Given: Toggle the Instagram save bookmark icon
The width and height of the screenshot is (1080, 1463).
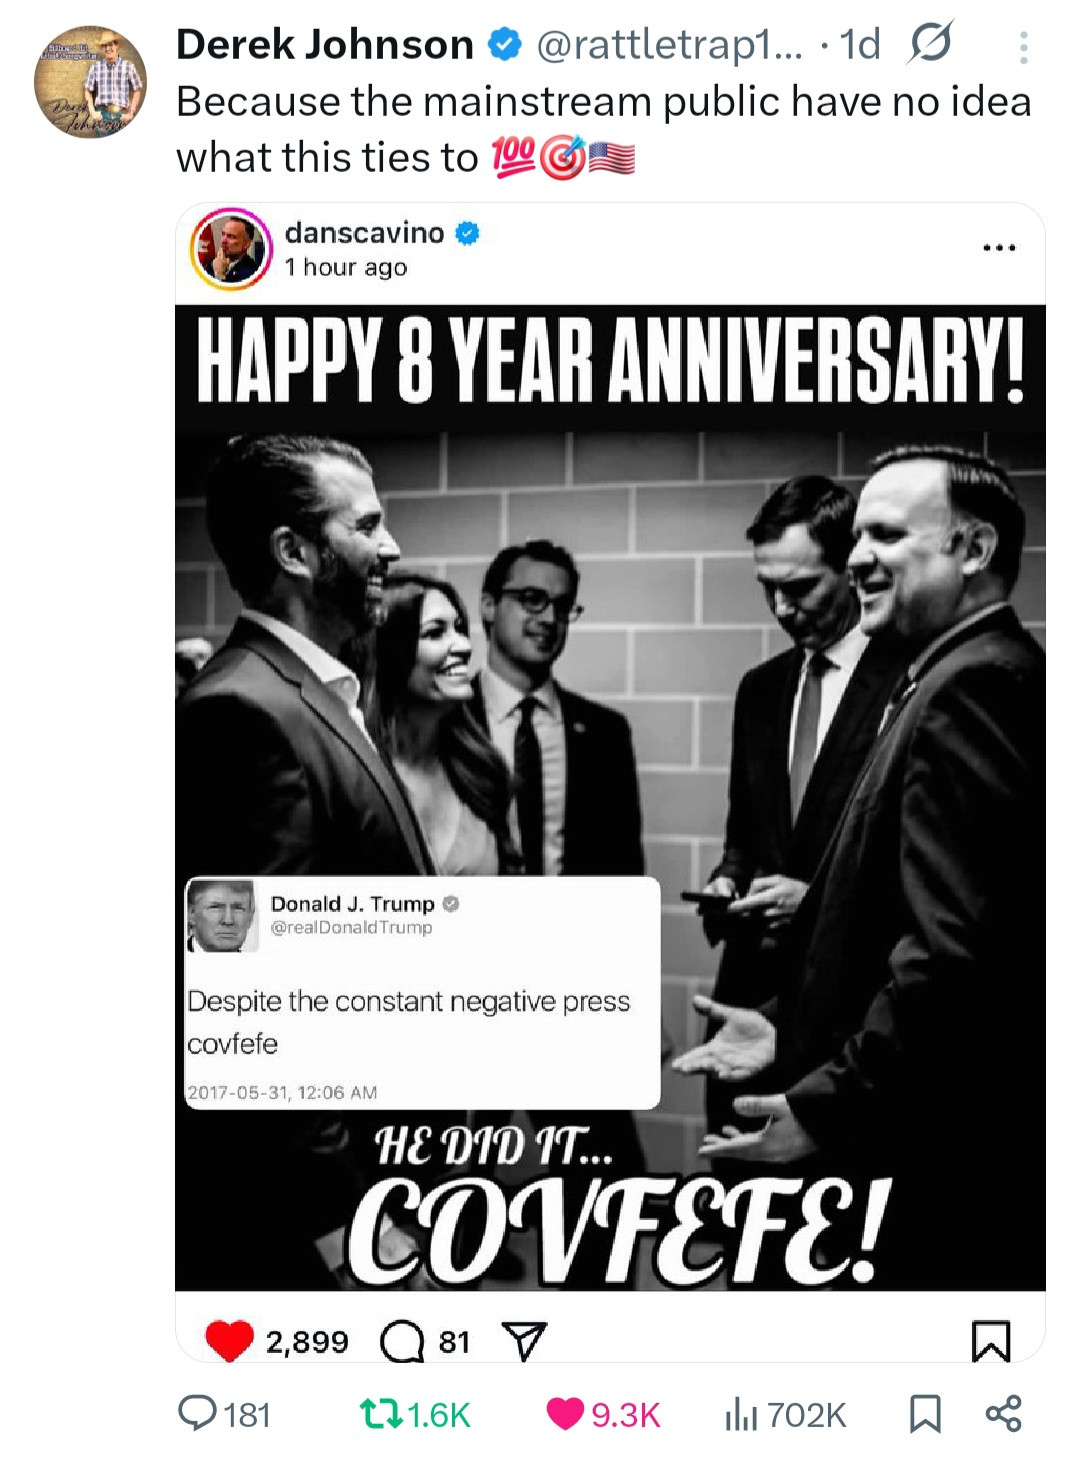Looking at the screenshot, I should (x=991, y=1340).
